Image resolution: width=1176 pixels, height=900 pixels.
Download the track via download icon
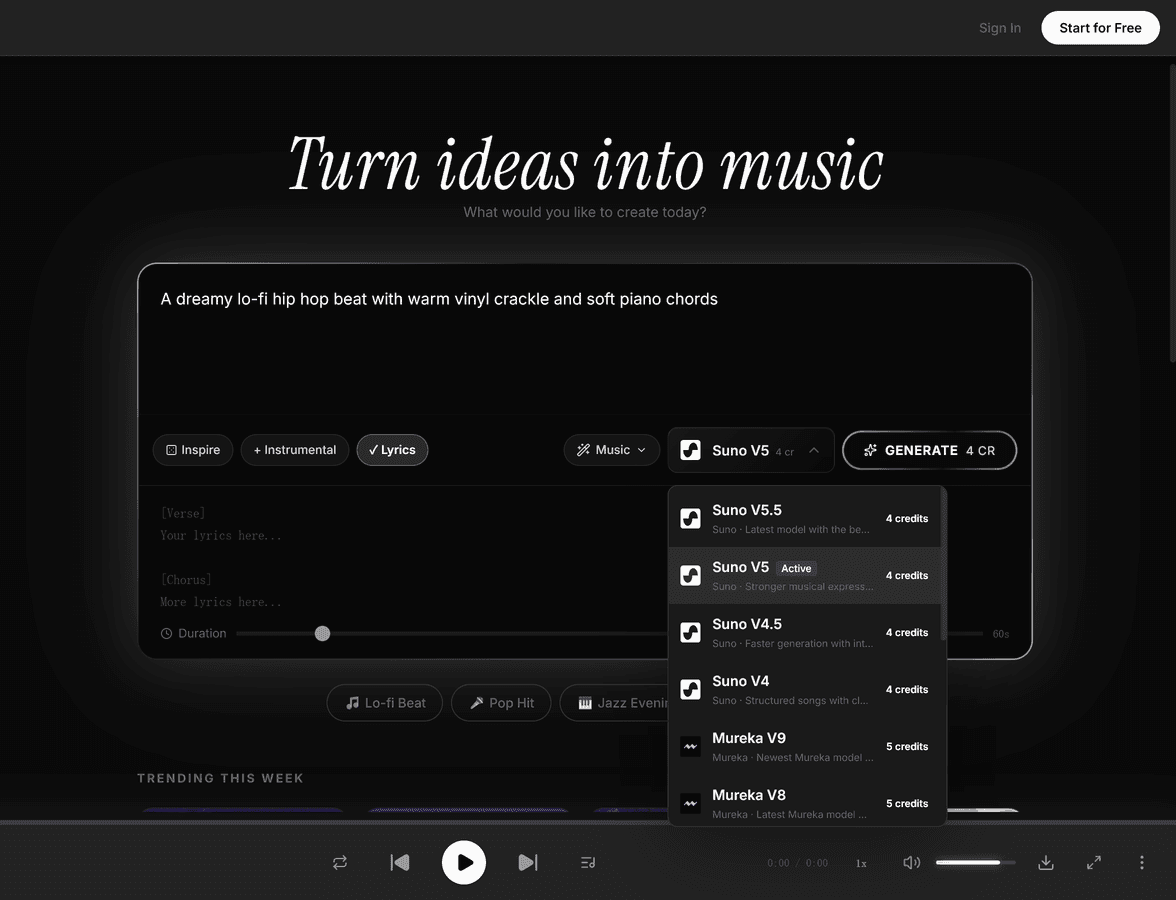pyautogui.click(x=1046, y=862)
